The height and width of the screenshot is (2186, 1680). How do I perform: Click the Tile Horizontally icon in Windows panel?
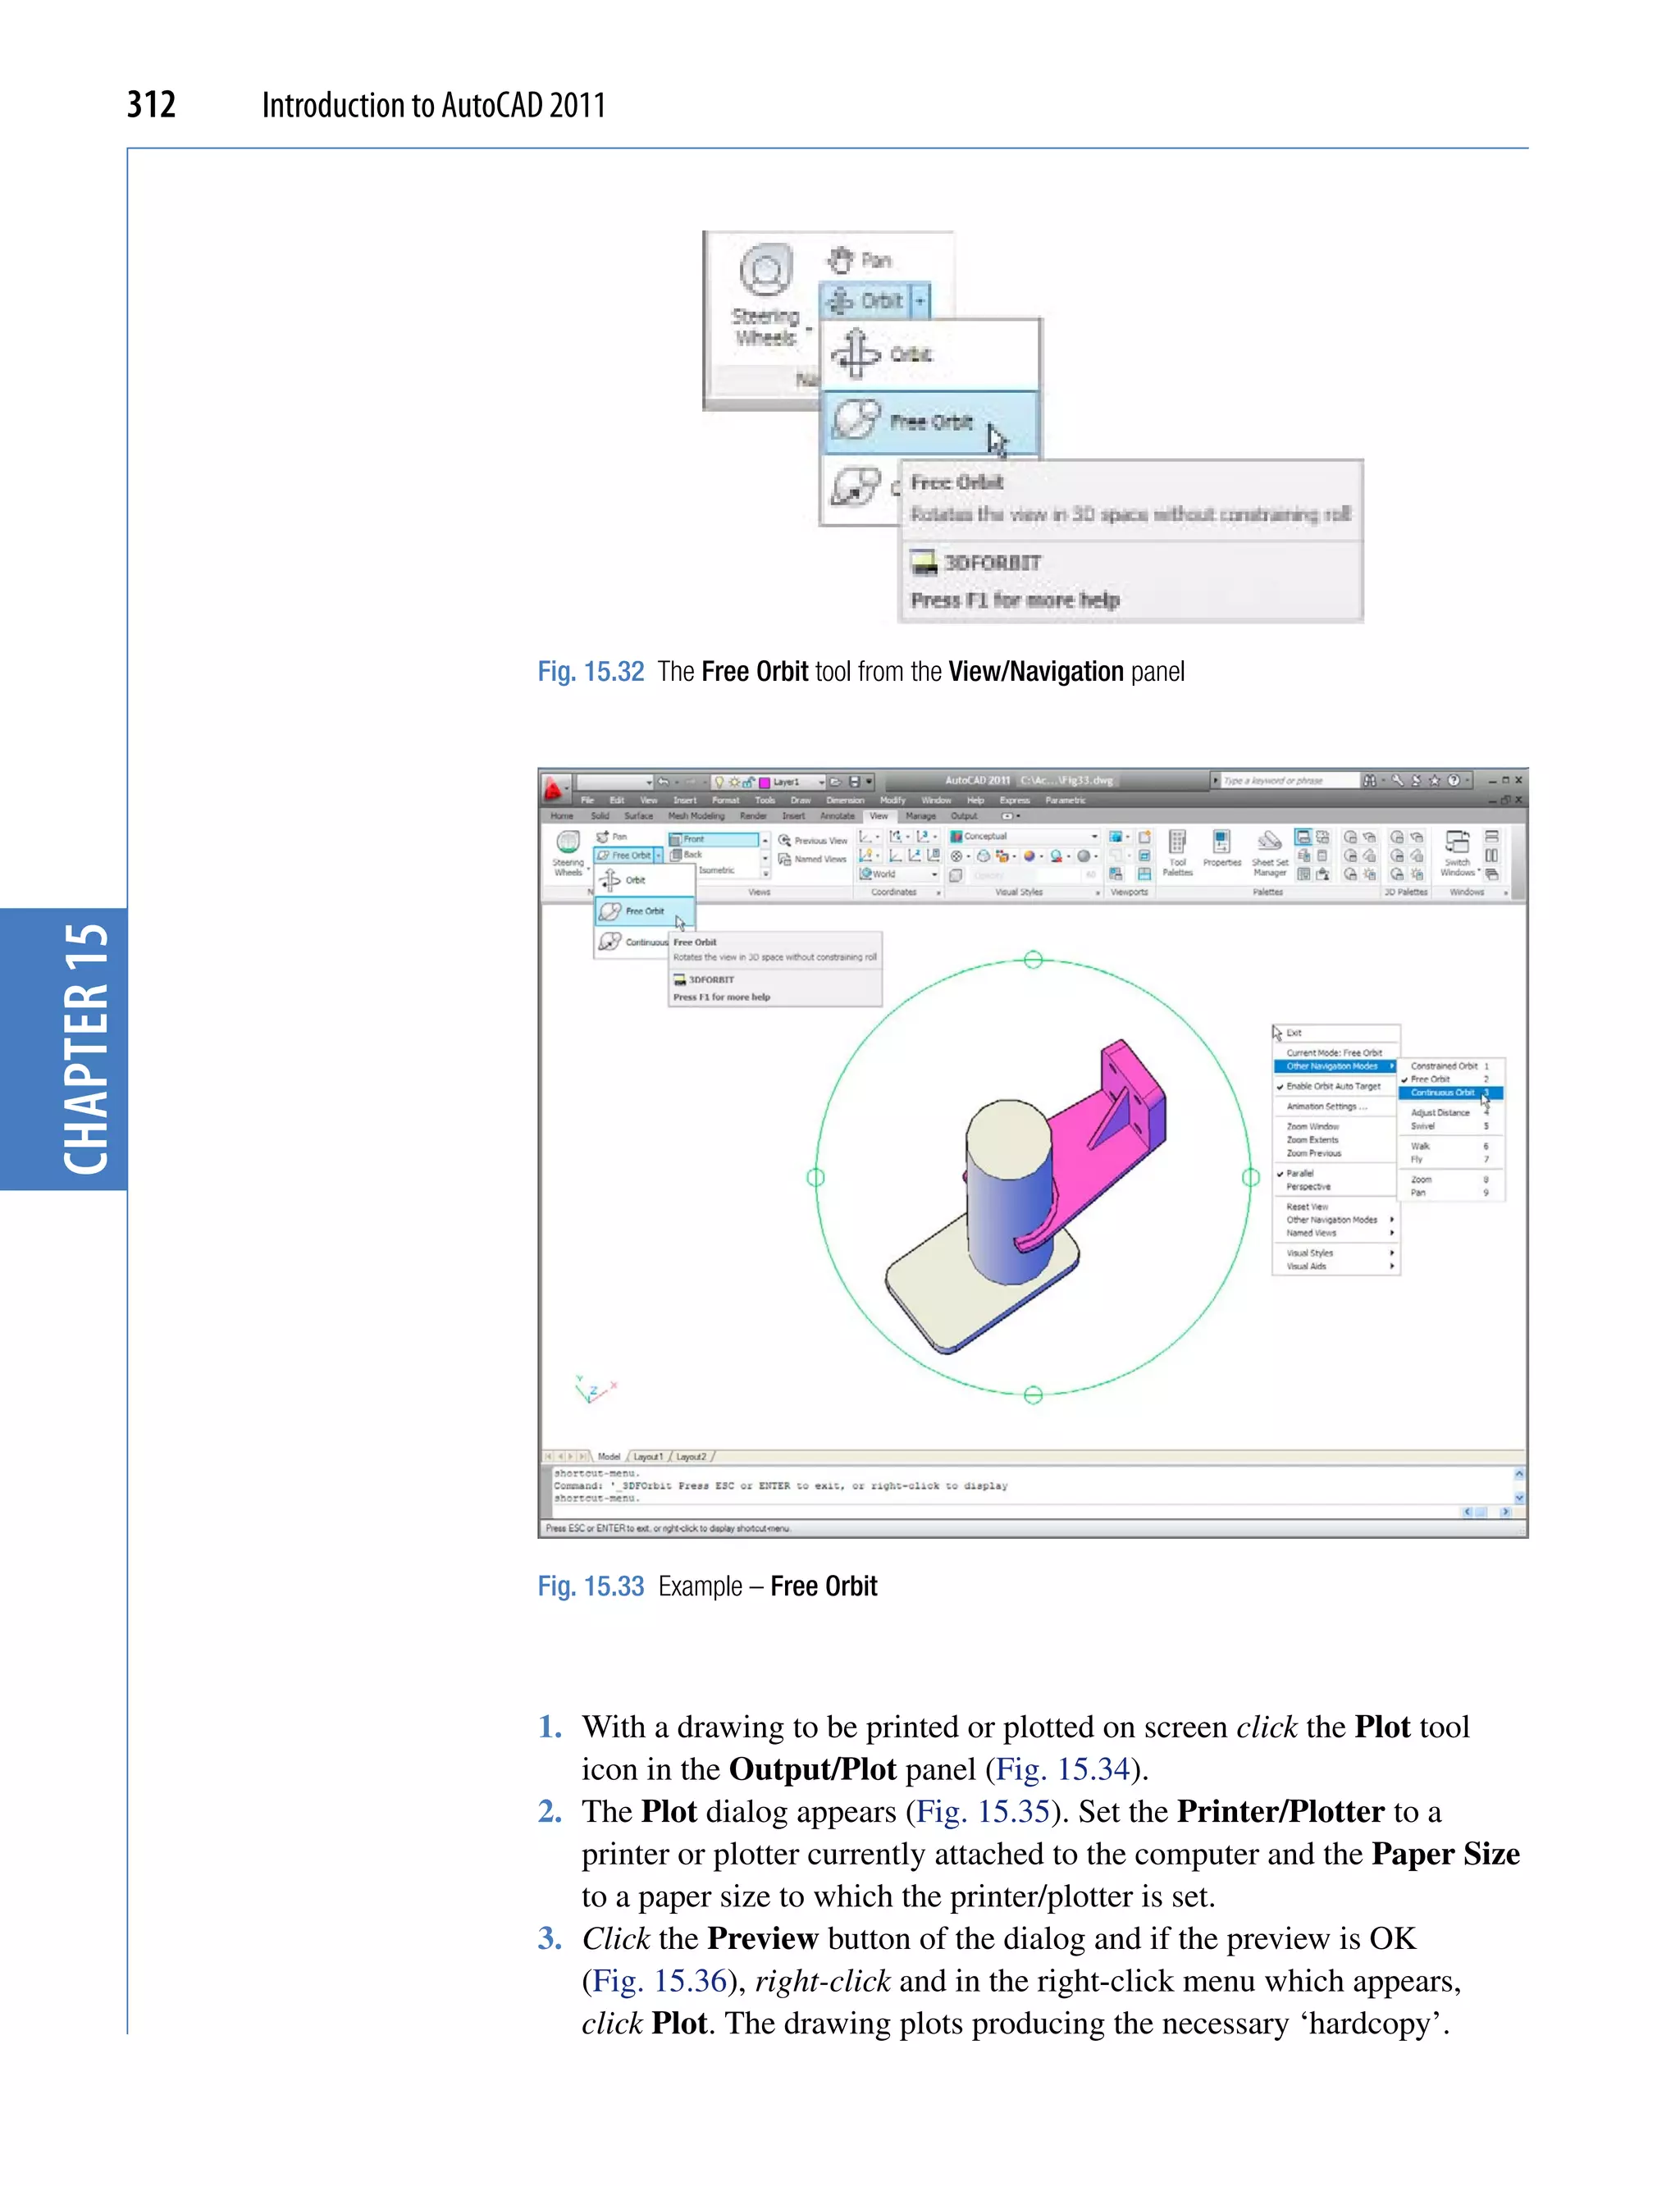tap(1491, 837)
